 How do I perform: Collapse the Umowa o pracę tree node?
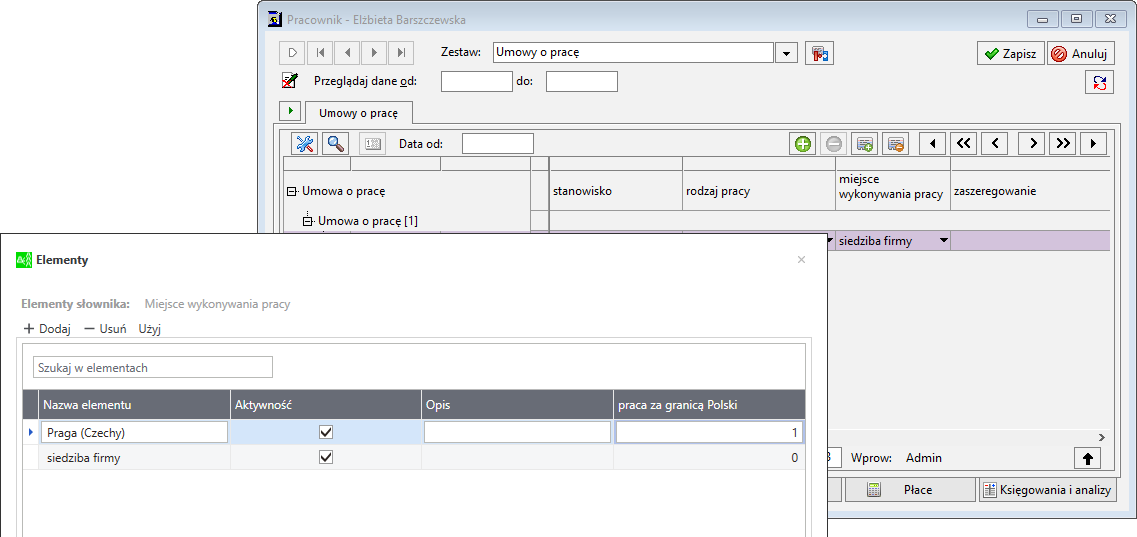tap(292, 191)
